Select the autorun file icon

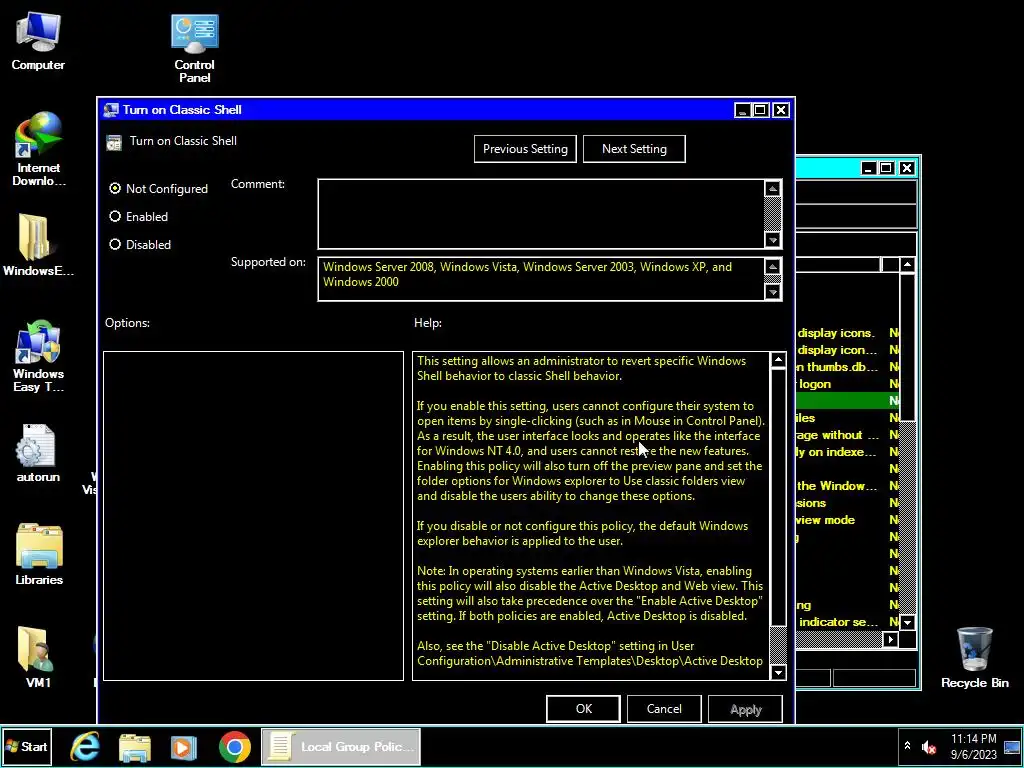[38, 453]
